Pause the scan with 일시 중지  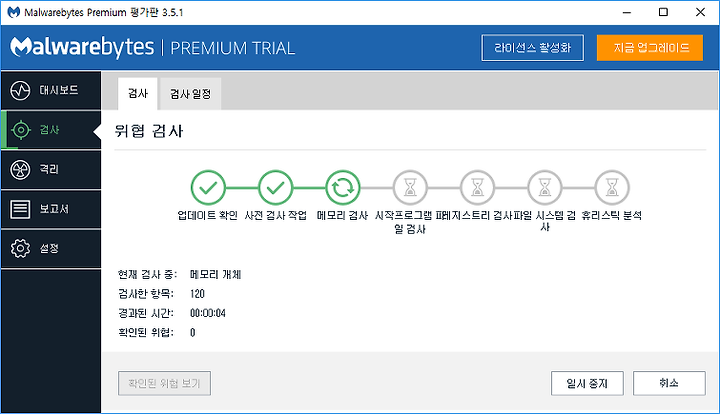587,383
